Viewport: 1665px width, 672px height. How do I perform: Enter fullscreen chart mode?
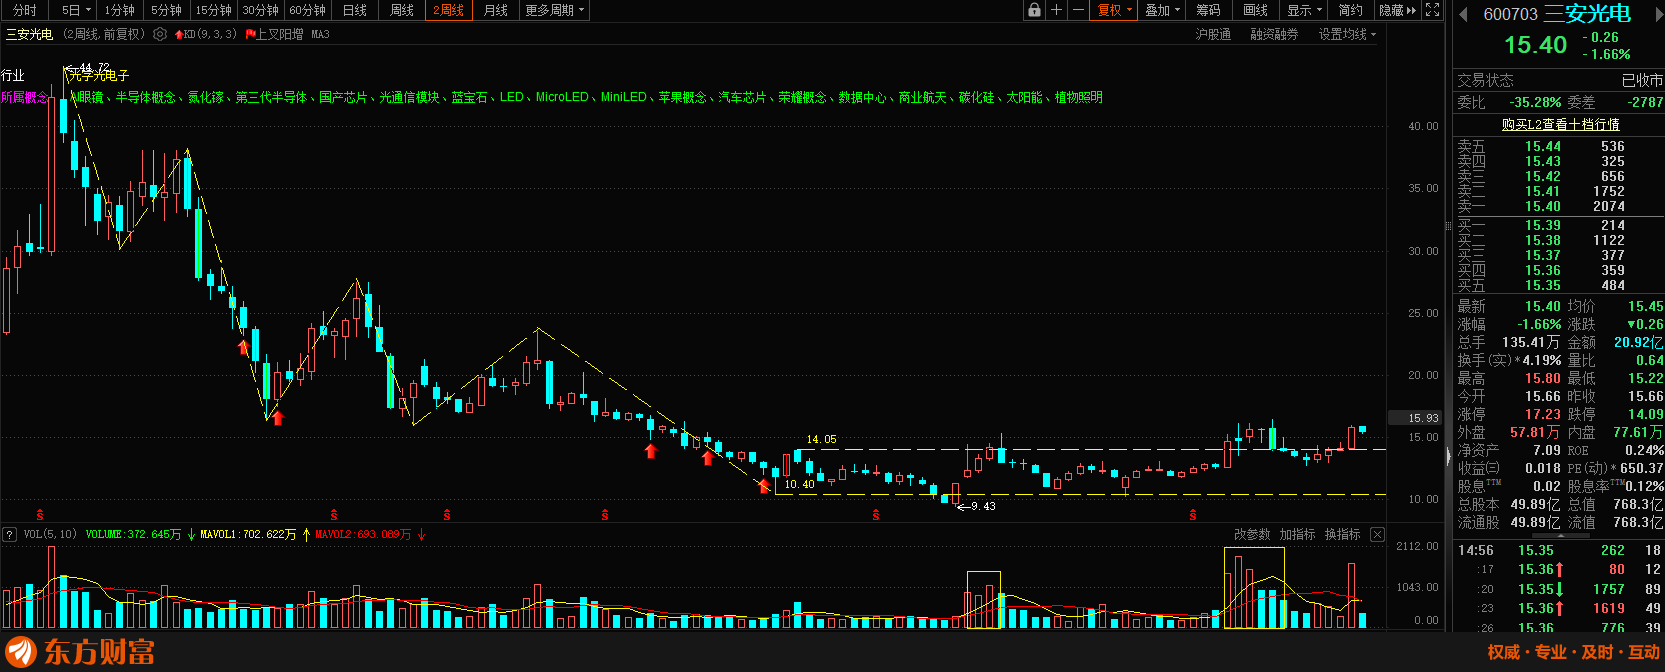point(1432,10)
